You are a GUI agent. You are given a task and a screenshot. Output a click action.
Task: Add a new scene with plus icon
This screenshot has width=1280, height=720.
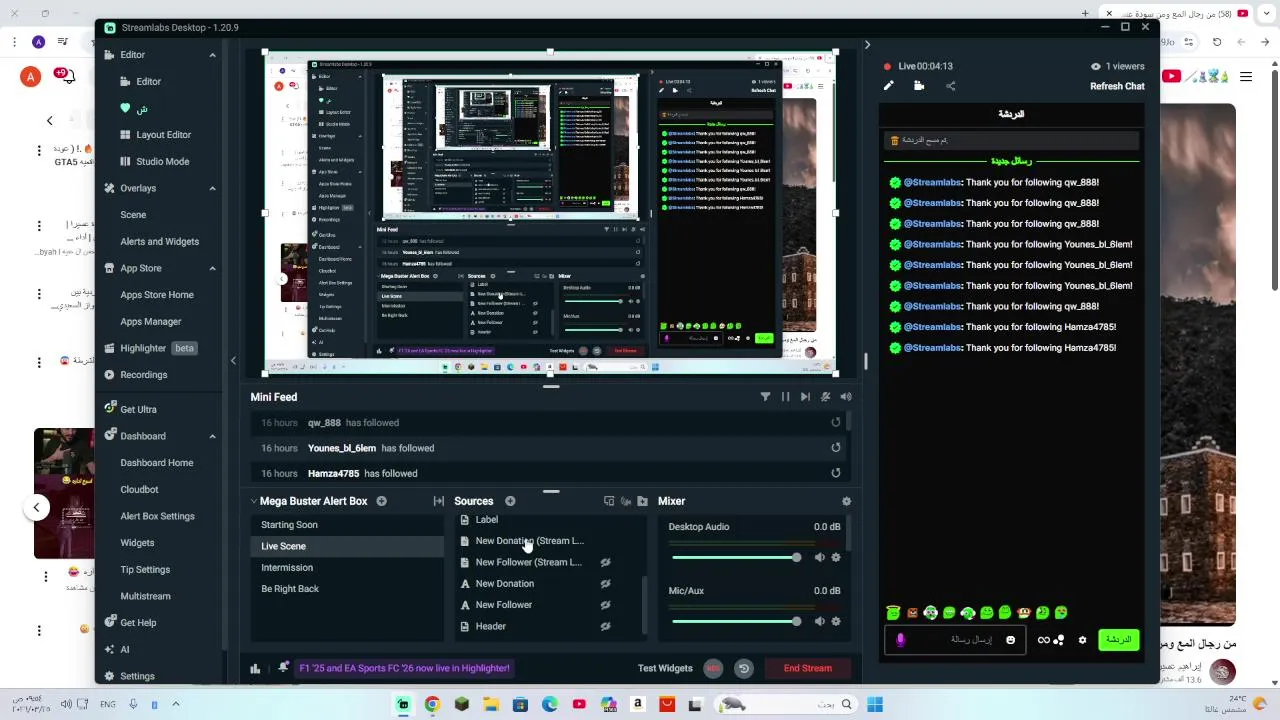381,501
